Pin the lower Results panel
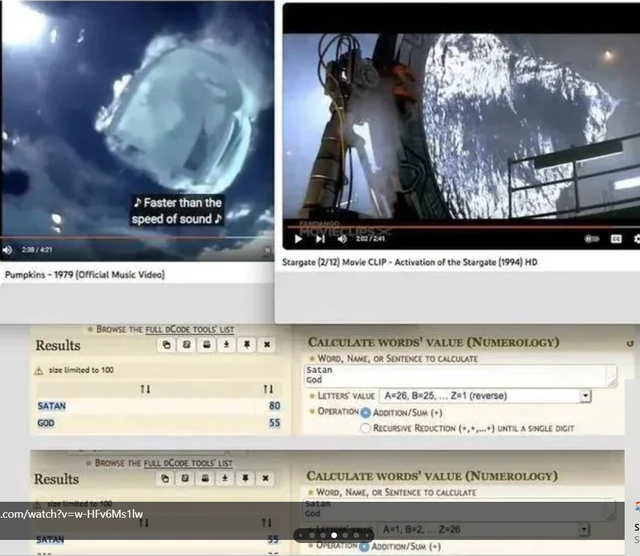Image resolution: width=640 pixels, height=556 pixels. [x=245, y=478]
